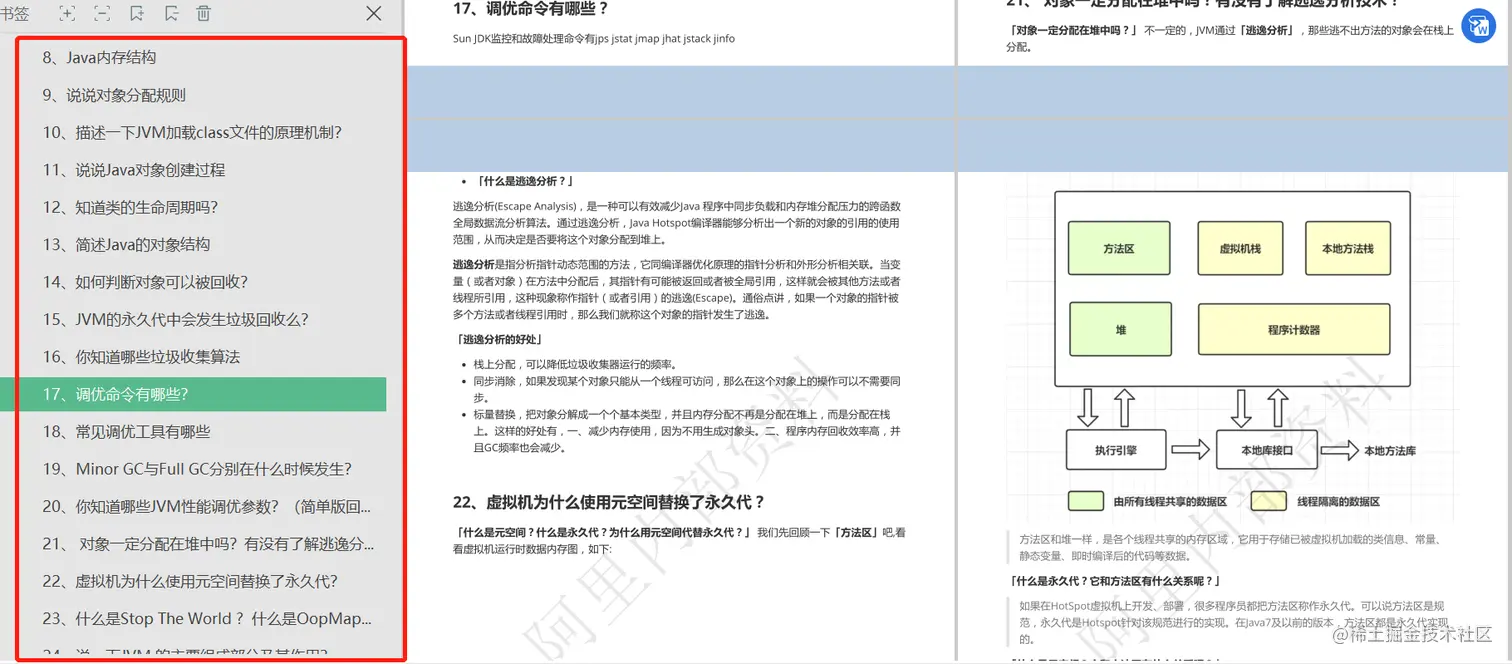Click the collapse all bookmarks icon

[x=102, y=13]
